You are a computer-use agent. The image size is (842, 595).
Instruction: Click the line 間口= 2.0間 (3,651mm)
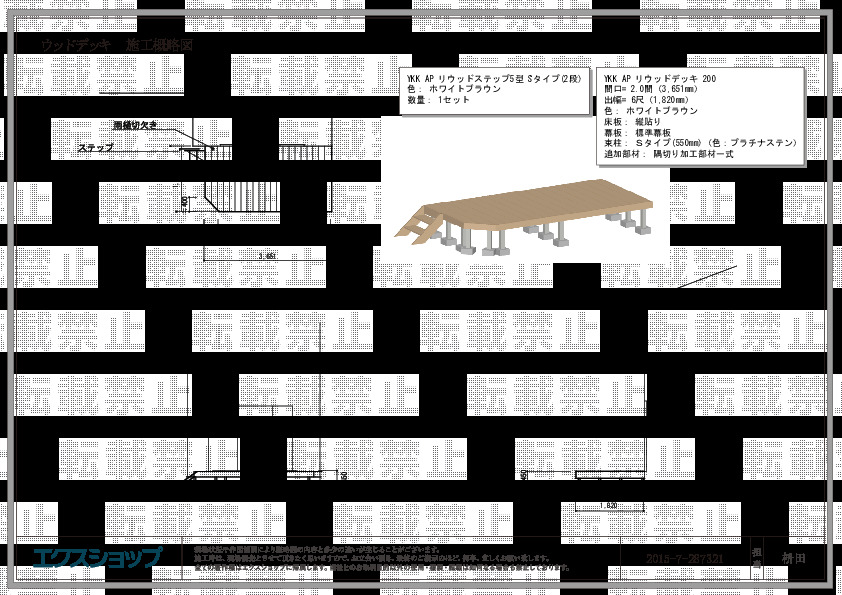click(x=650, y=89)
